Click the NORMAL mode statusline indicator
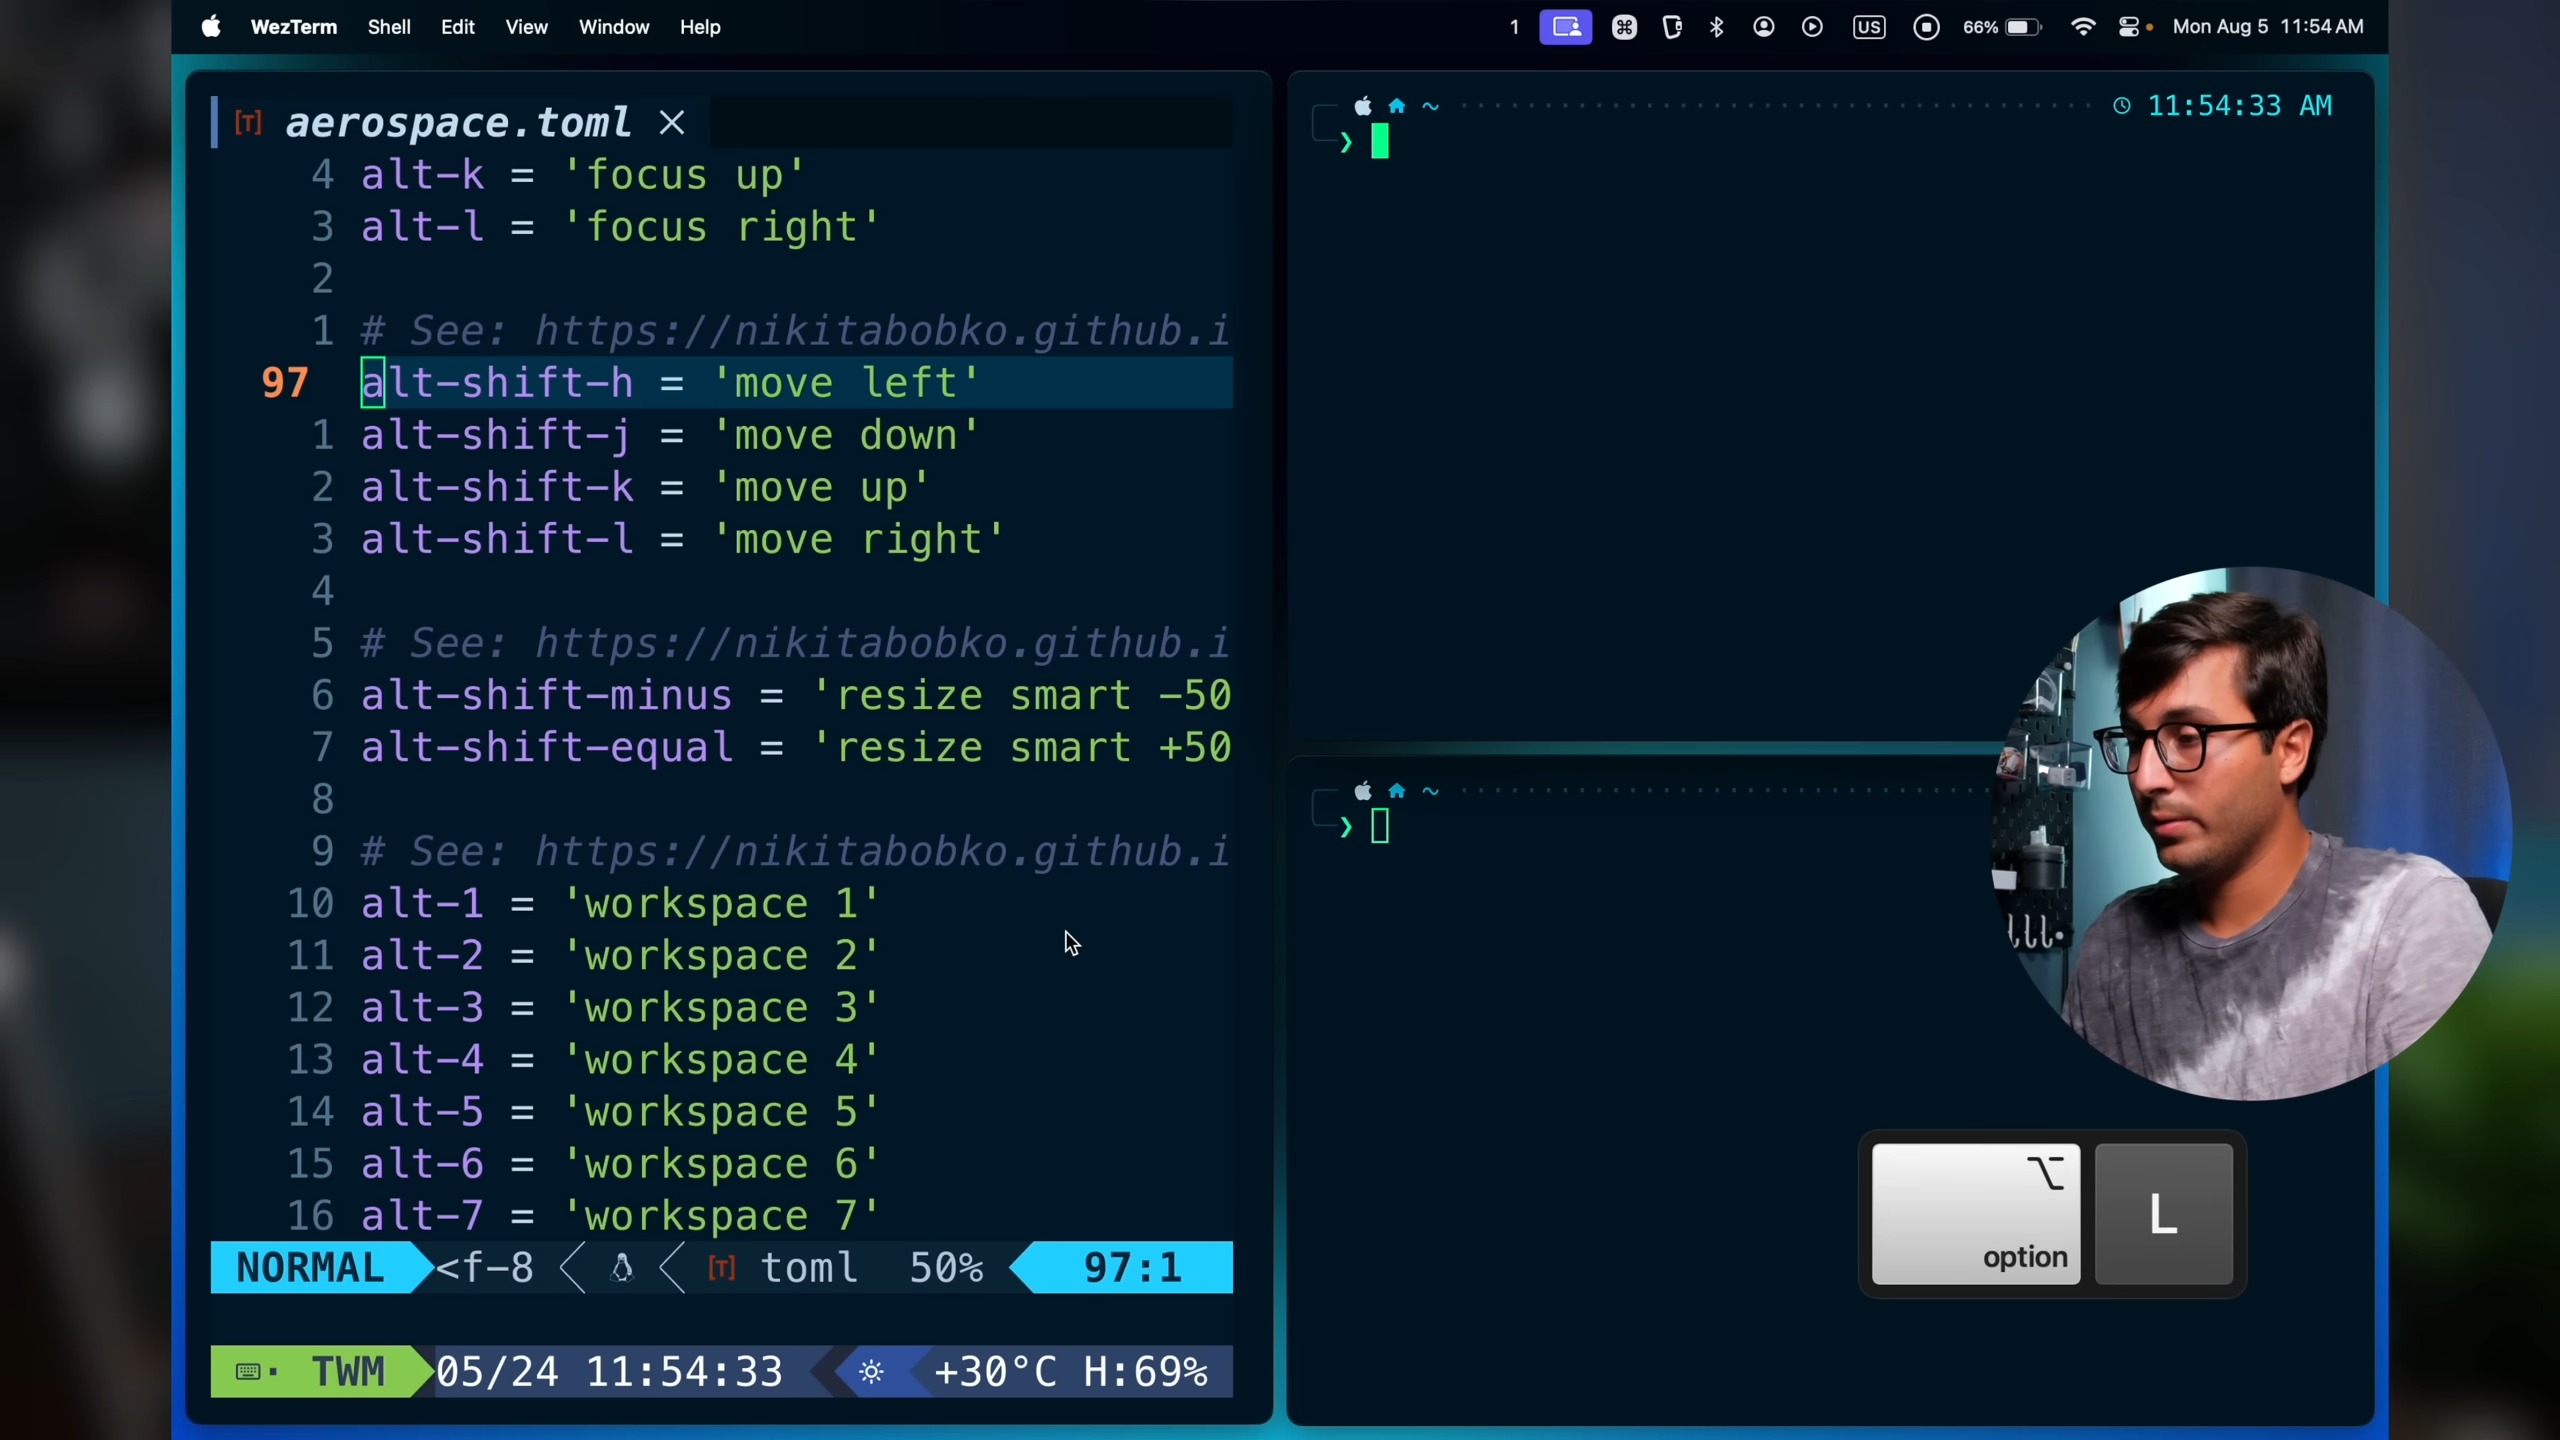 click(310, 1268)
